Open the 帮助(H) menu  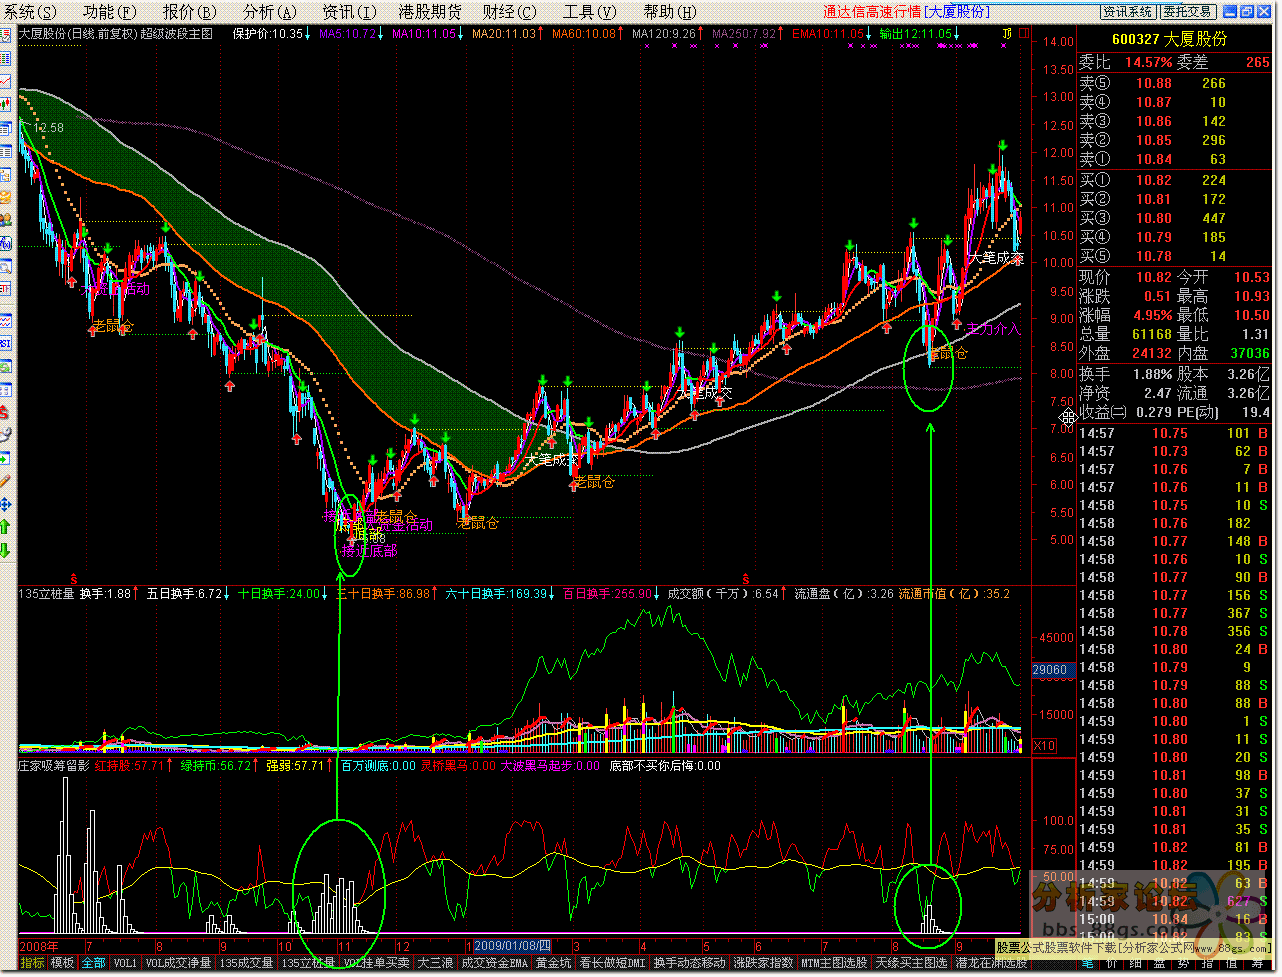point(669,12)
